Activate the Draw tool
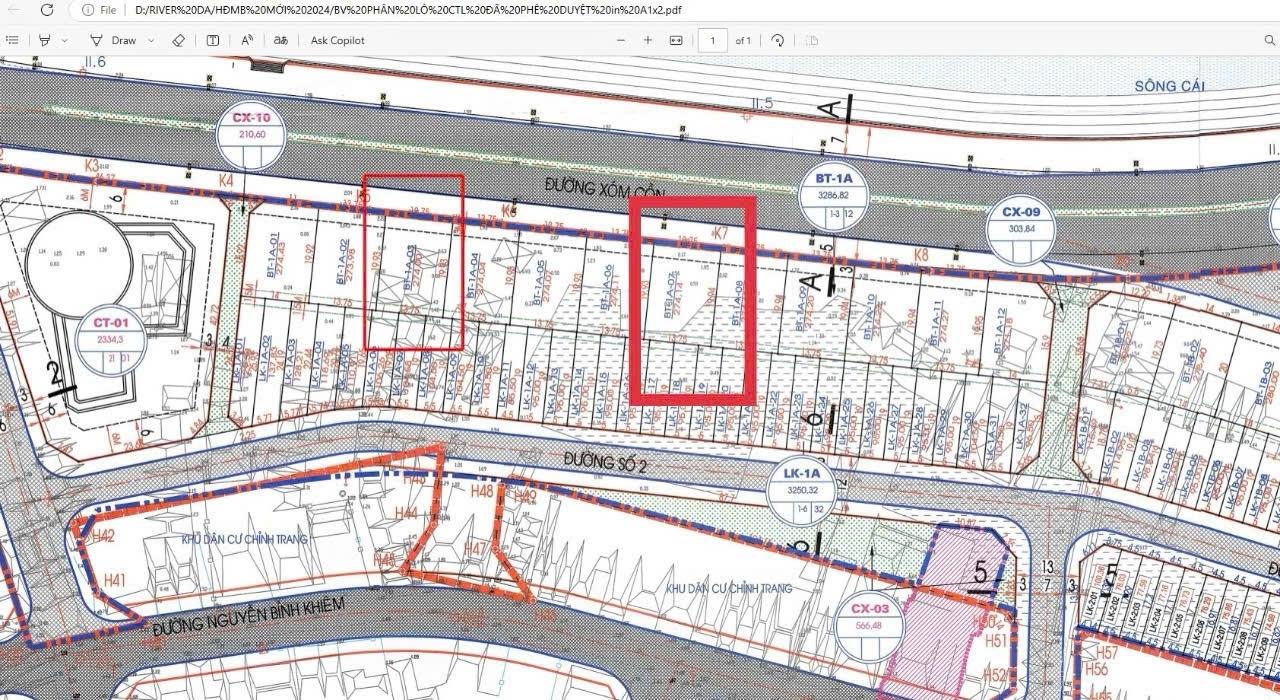 (x=113, y=40)
